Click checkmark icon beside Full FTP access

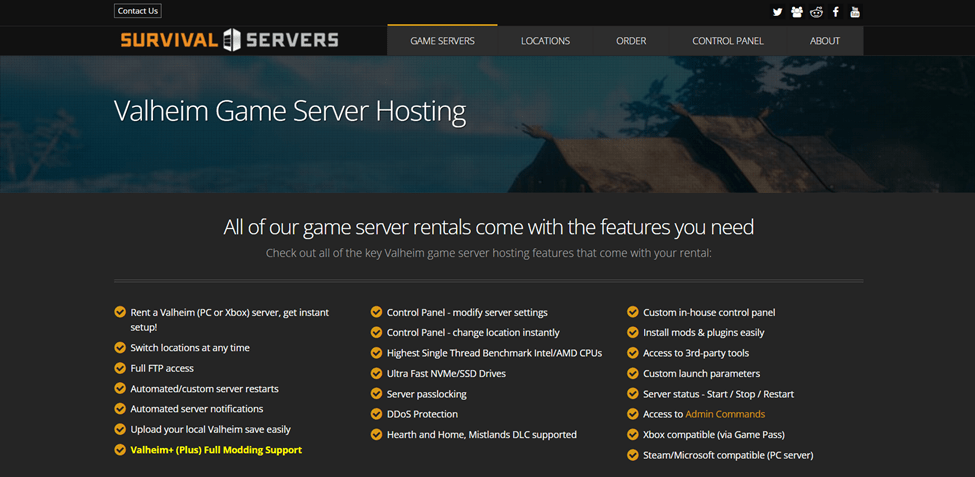[x=120, y=368]
